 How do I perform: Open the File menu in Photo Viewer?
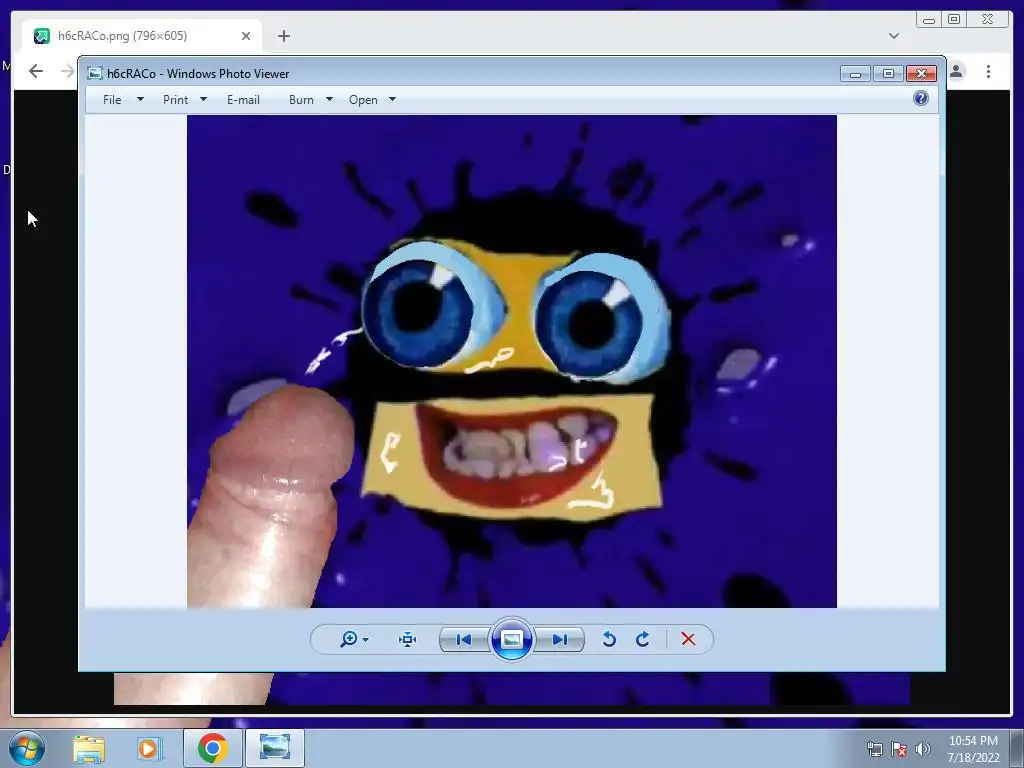pyautogui.click(x=112, y=100)
